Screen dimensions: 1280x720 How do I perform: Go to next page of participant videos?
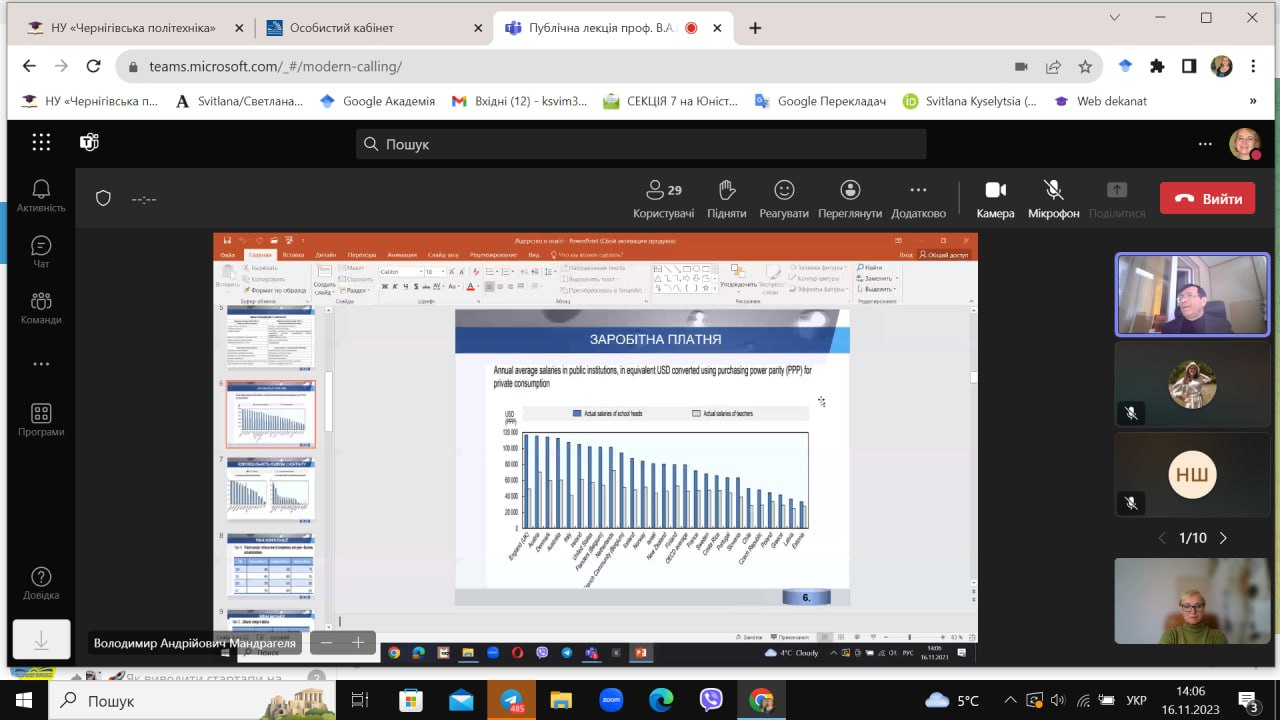1223,538
